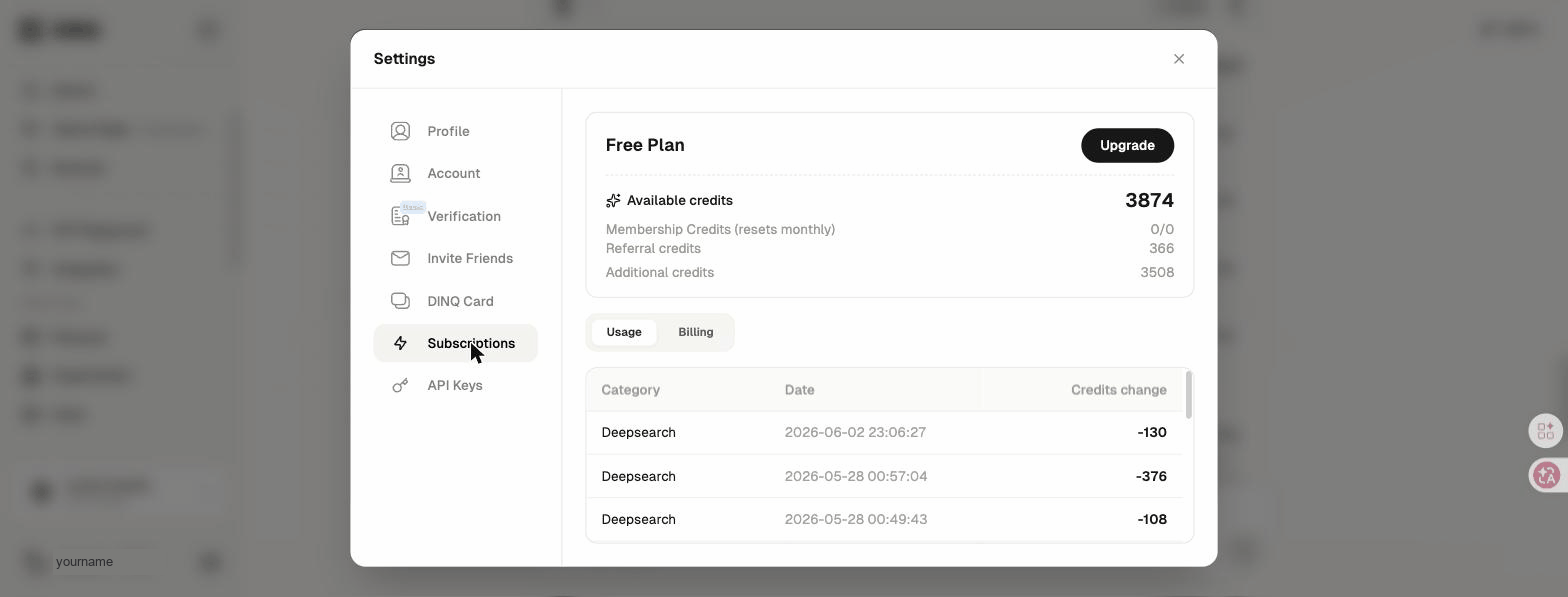1568x597 pixels.
Task: Click the Profile person icon
Action: coord(400,131)
